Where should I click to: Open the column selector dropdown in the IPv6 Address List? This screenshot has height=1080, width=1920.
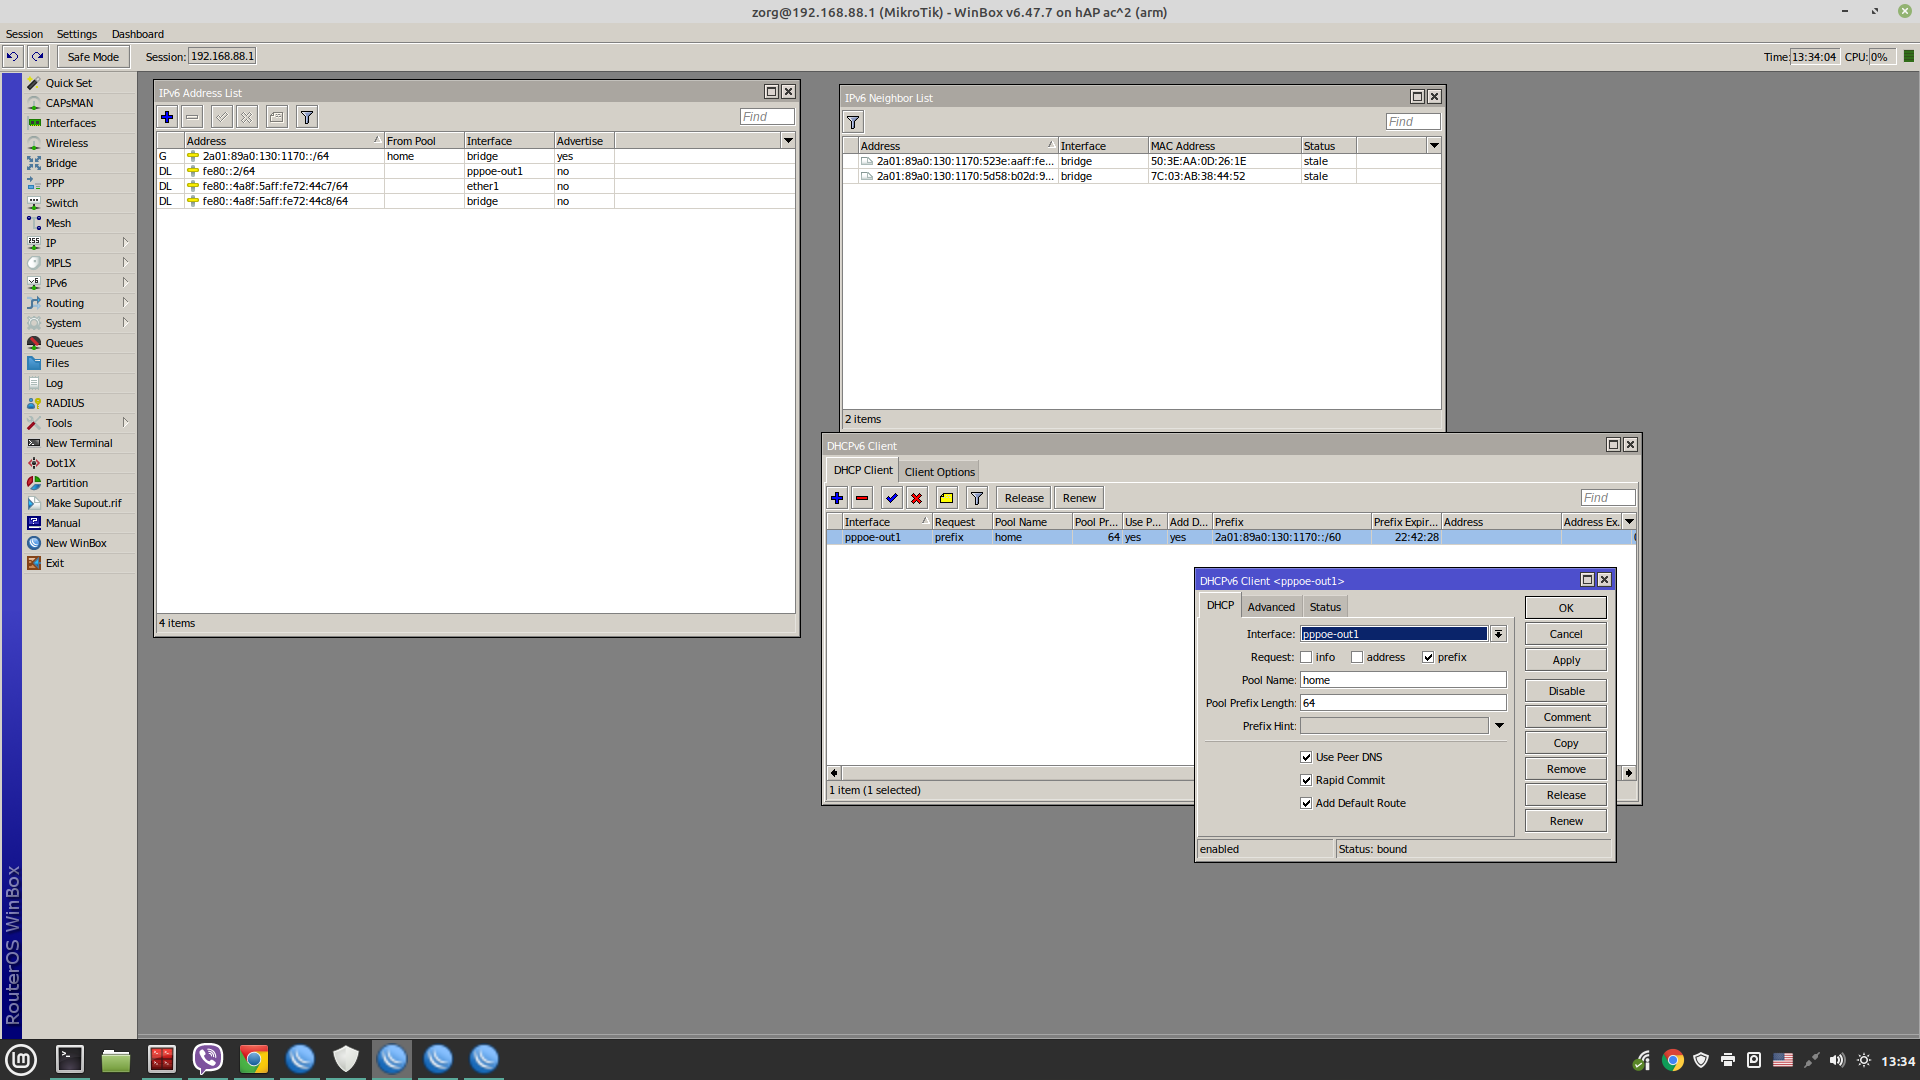tap(788, 141)
